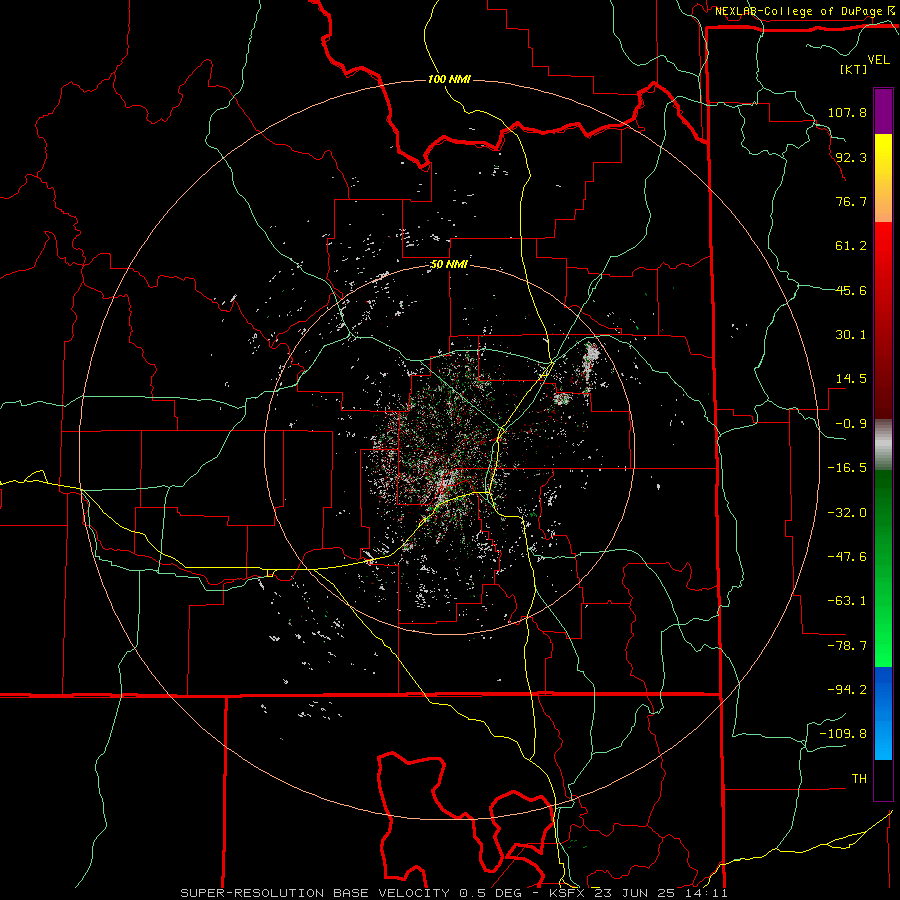This screenshot has width=900, height=900.
Task: Click the 50 NMI range ring label
Action: (x=449, y=265)
